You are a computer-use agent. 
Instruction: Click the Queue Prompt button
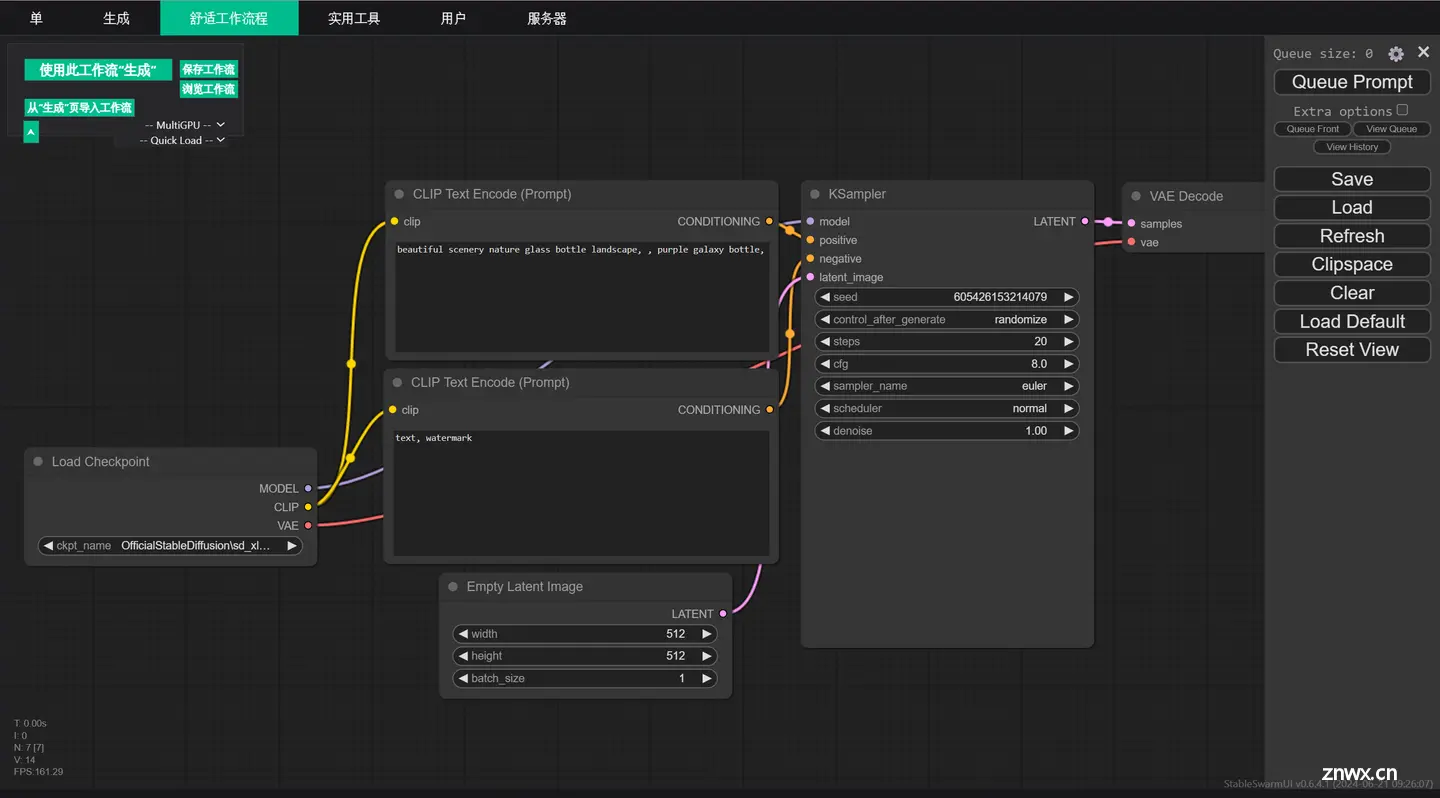click(1352, 82)
